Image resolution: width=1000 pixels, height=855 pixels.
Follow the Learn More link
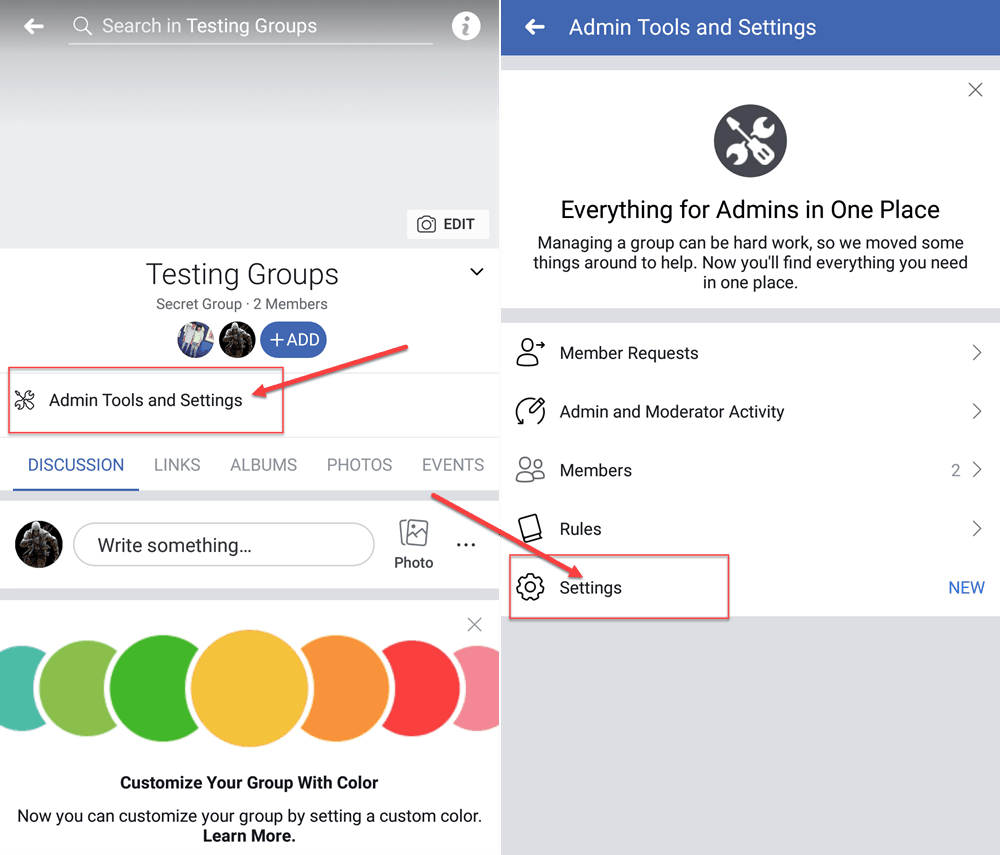[x=249, y=836]
